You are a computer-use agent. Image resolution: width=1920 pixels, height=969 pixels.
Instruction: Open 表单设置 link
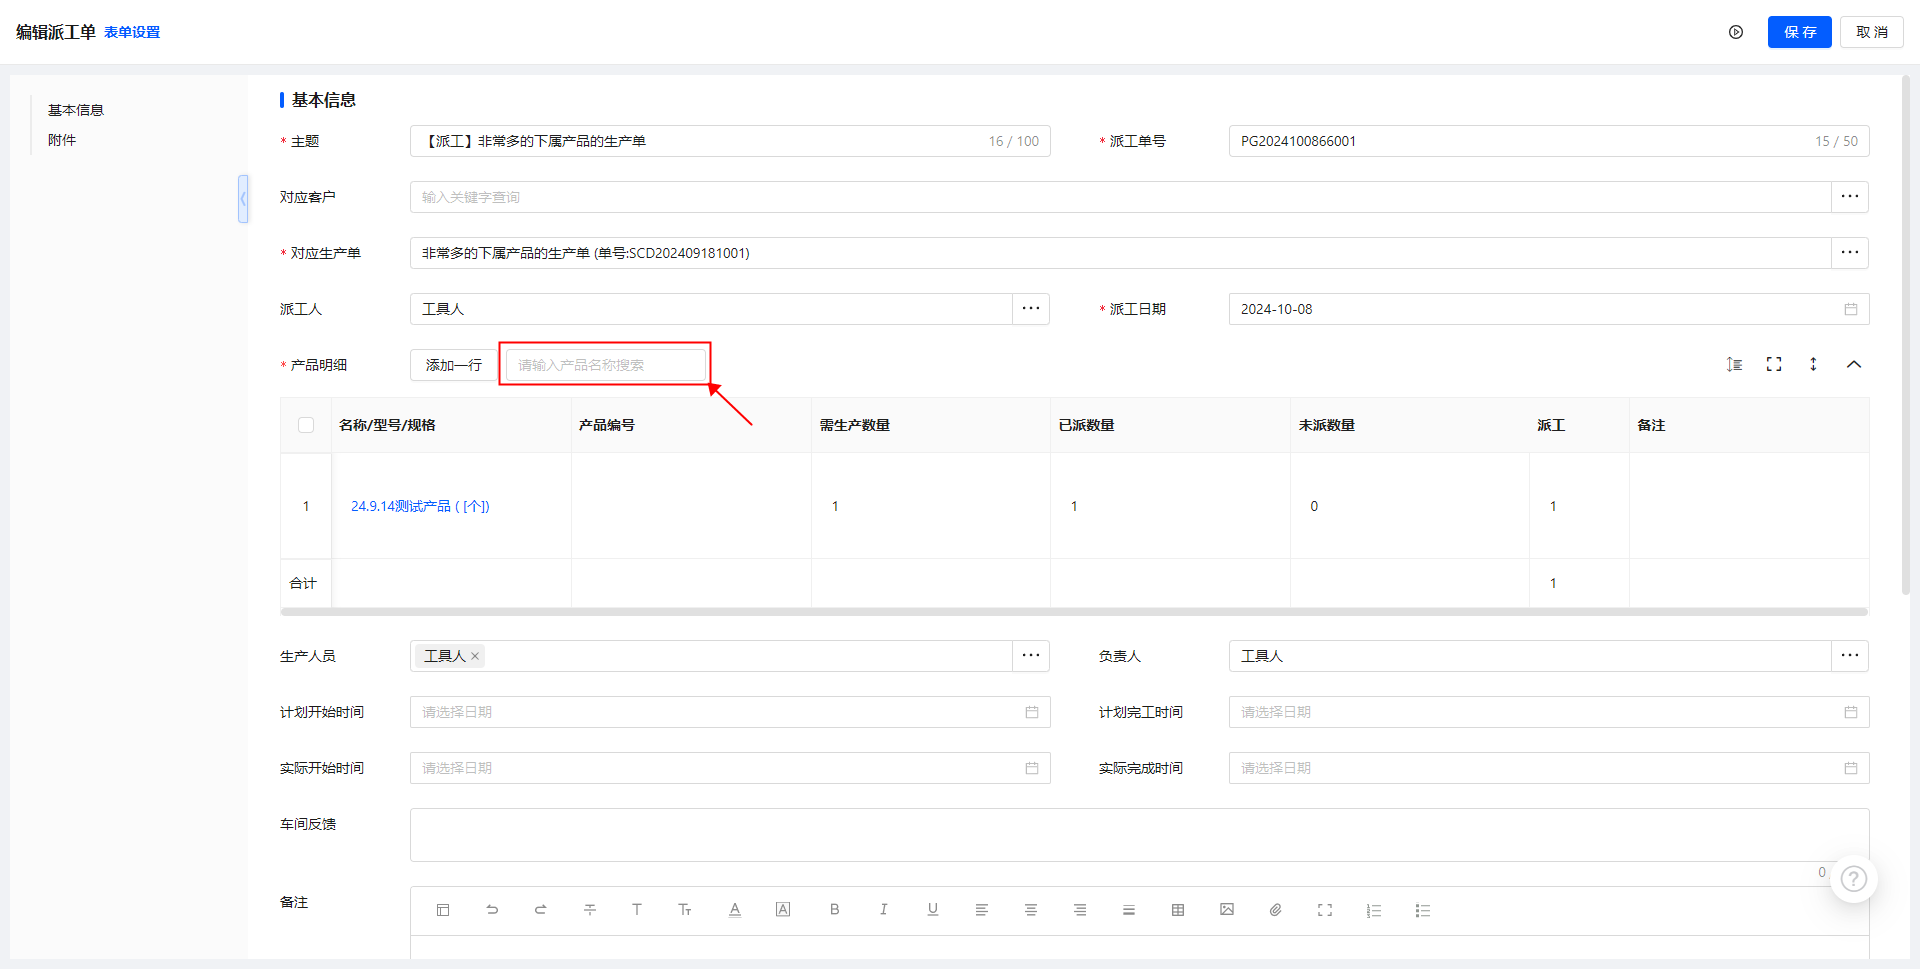pos(132,32)
